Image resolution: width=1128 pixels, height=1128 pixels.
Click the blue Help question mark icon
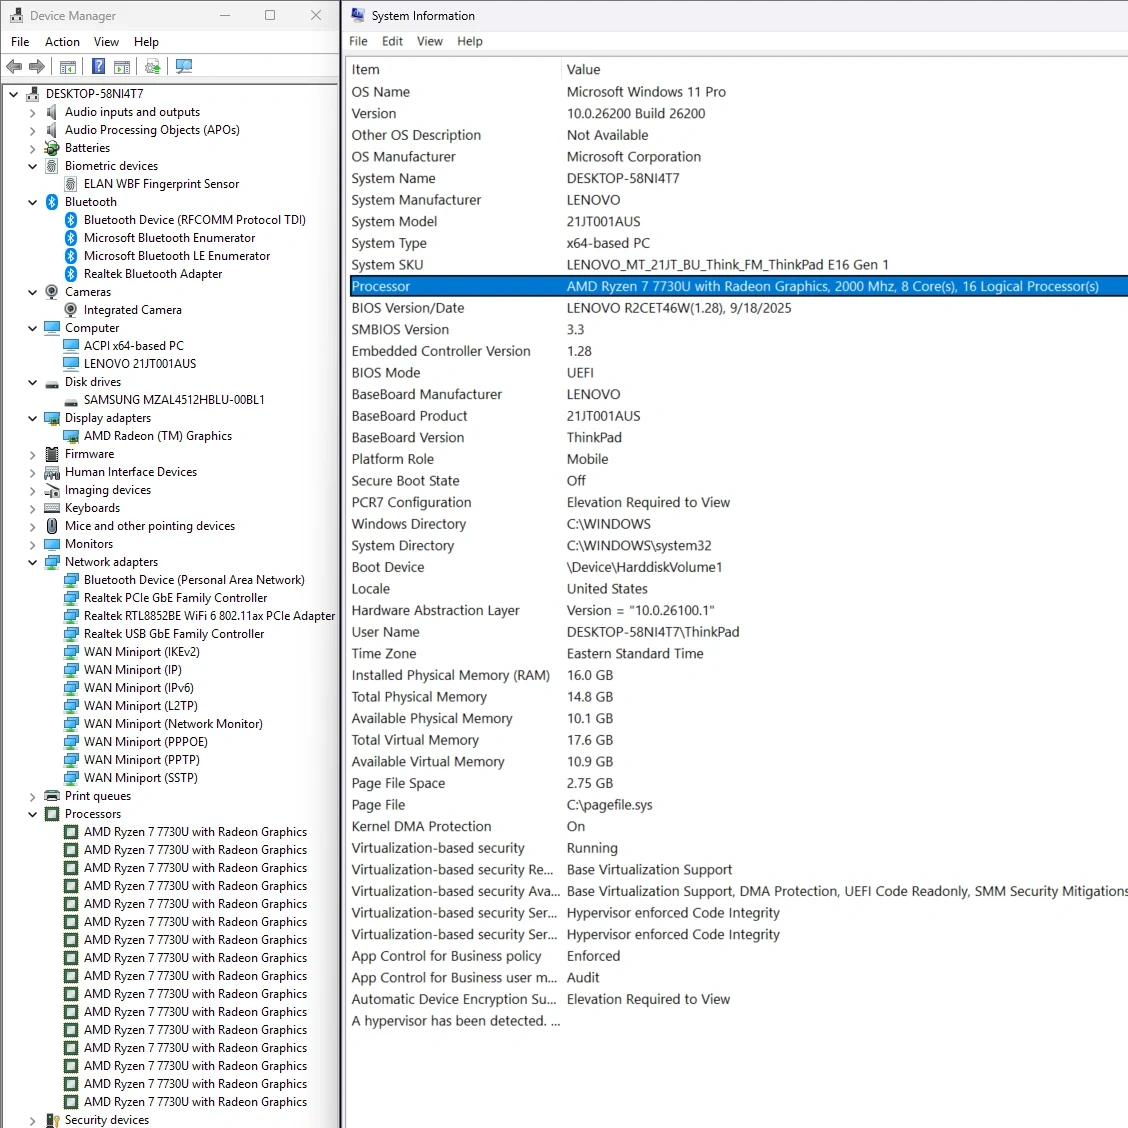(98, 67)
